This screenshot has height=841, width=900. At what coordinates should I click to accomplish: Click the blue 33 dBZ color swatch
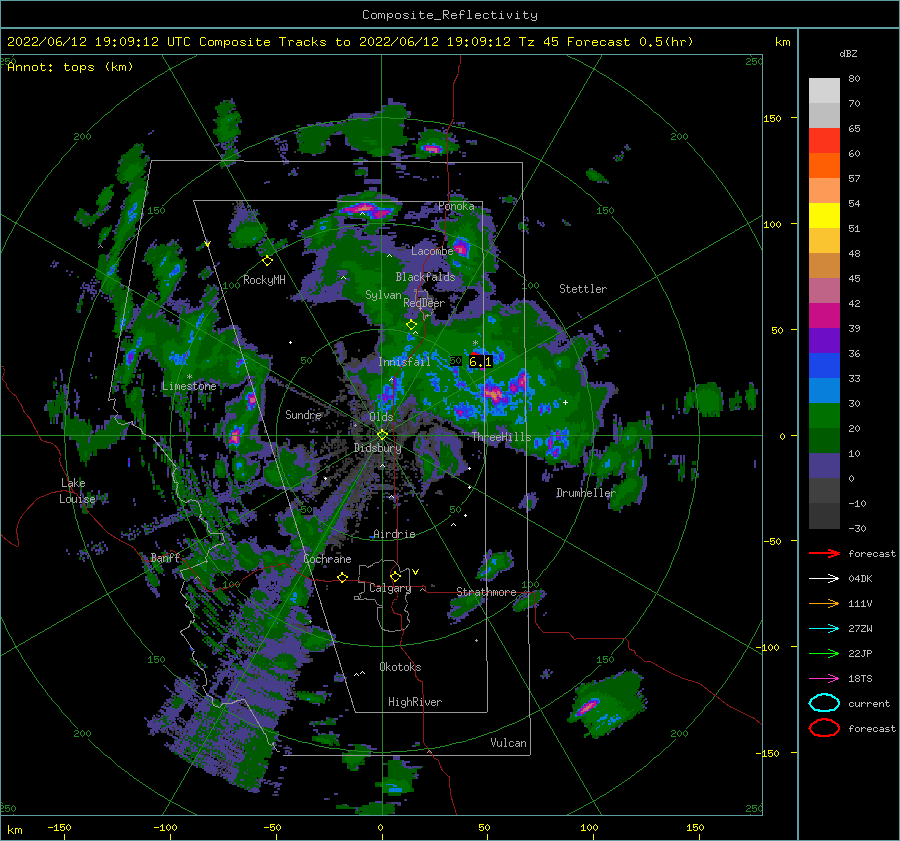pyautogui.click(x=824, y=365)
